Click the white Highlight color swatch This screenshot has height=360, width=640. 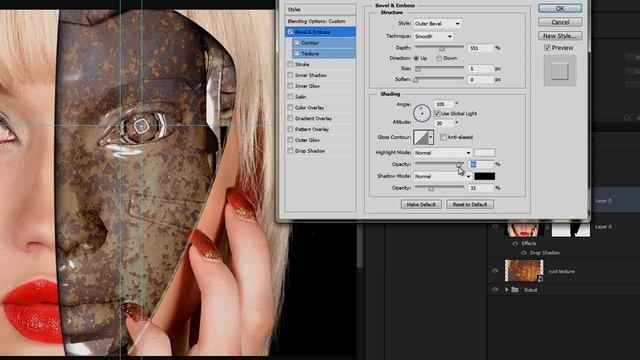click(x=484, y=153)
